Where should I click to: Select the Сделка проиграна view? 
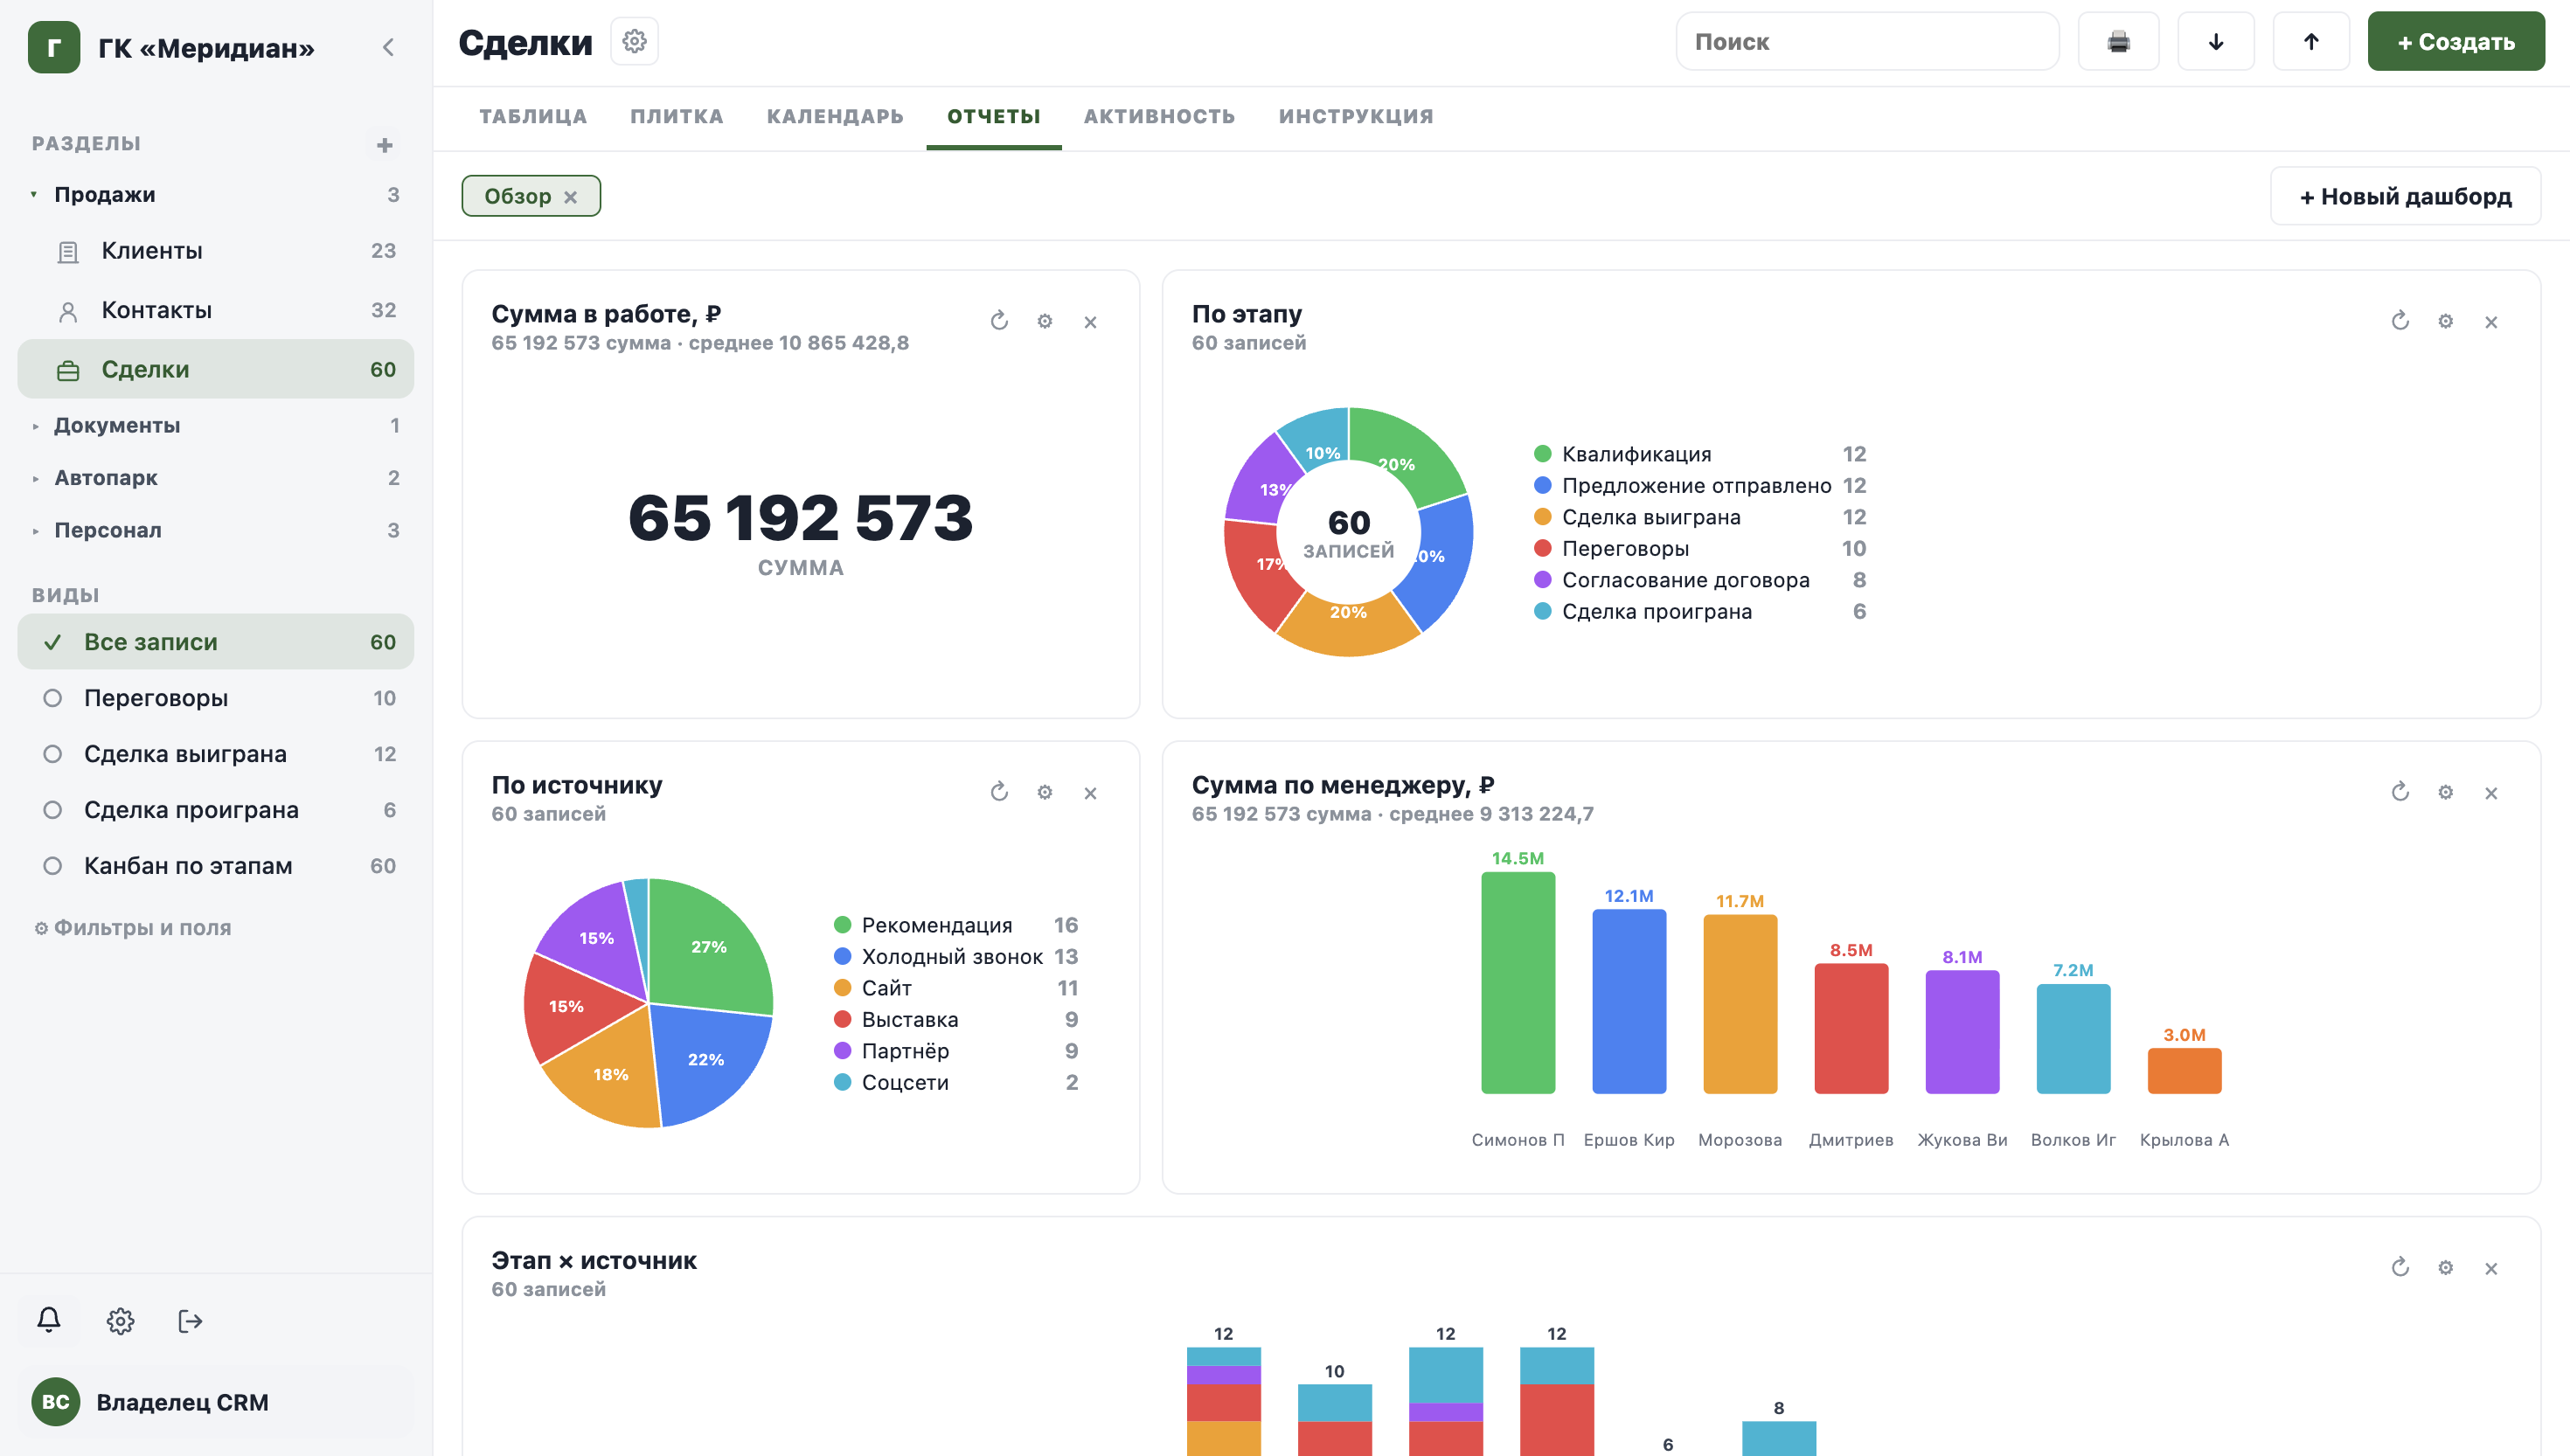pyautogui.click(x=216, y=810)
